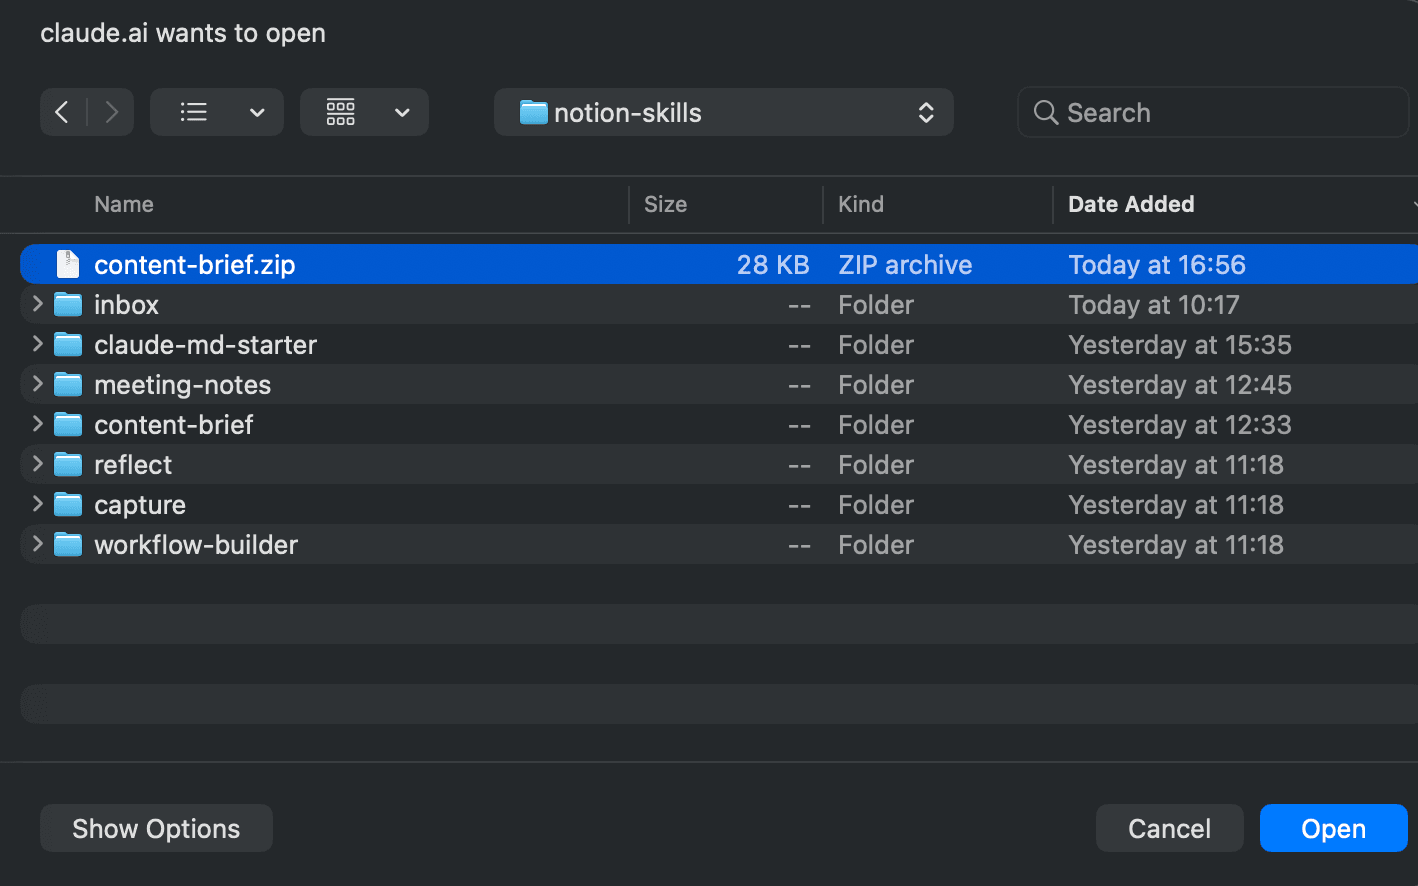Click the Today at 10:17 date
Image resolution: width=1418 pixels, height=886 pixels.
tap(1154, 304)
